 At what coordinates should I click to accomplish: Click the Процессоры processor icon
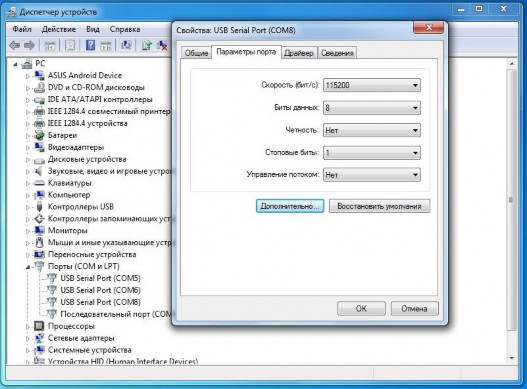39,326
